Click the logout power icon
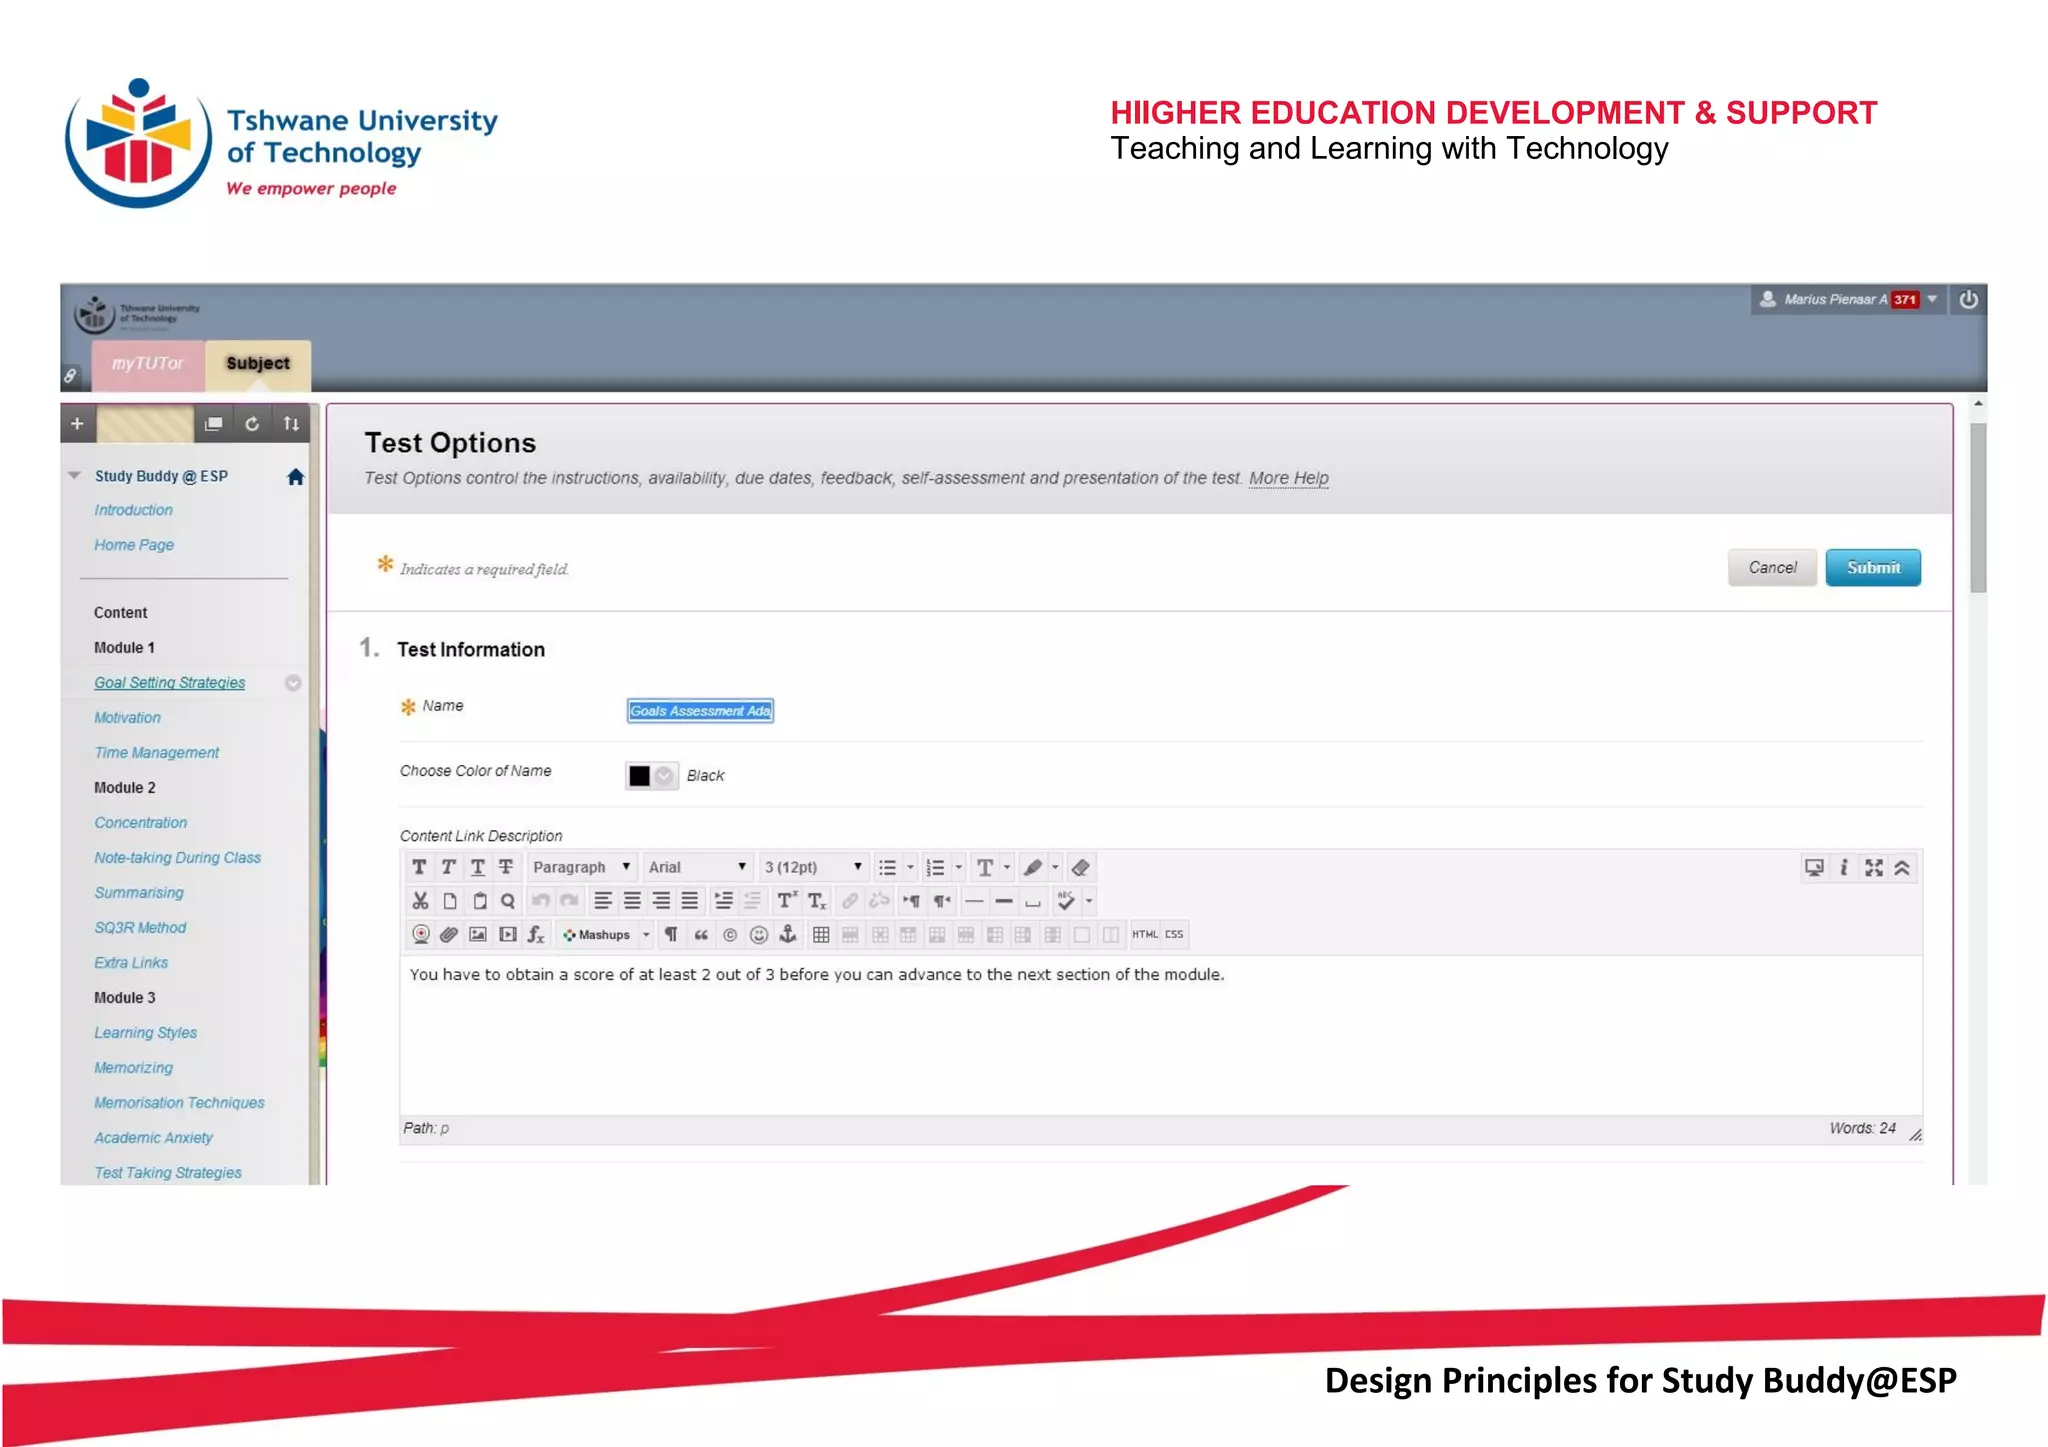The image size is (2048, 1447). click(x=1968, y=299)
